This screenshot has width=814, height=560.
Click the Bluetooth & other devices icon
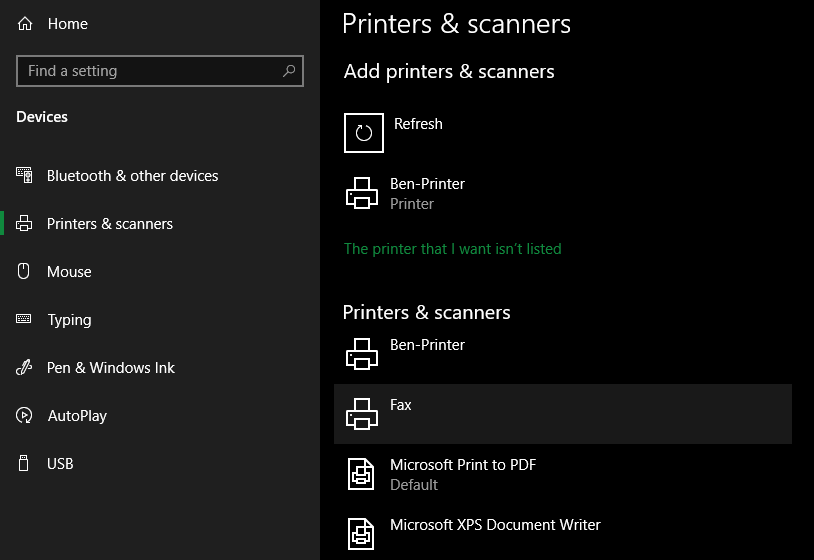(24, 175)
